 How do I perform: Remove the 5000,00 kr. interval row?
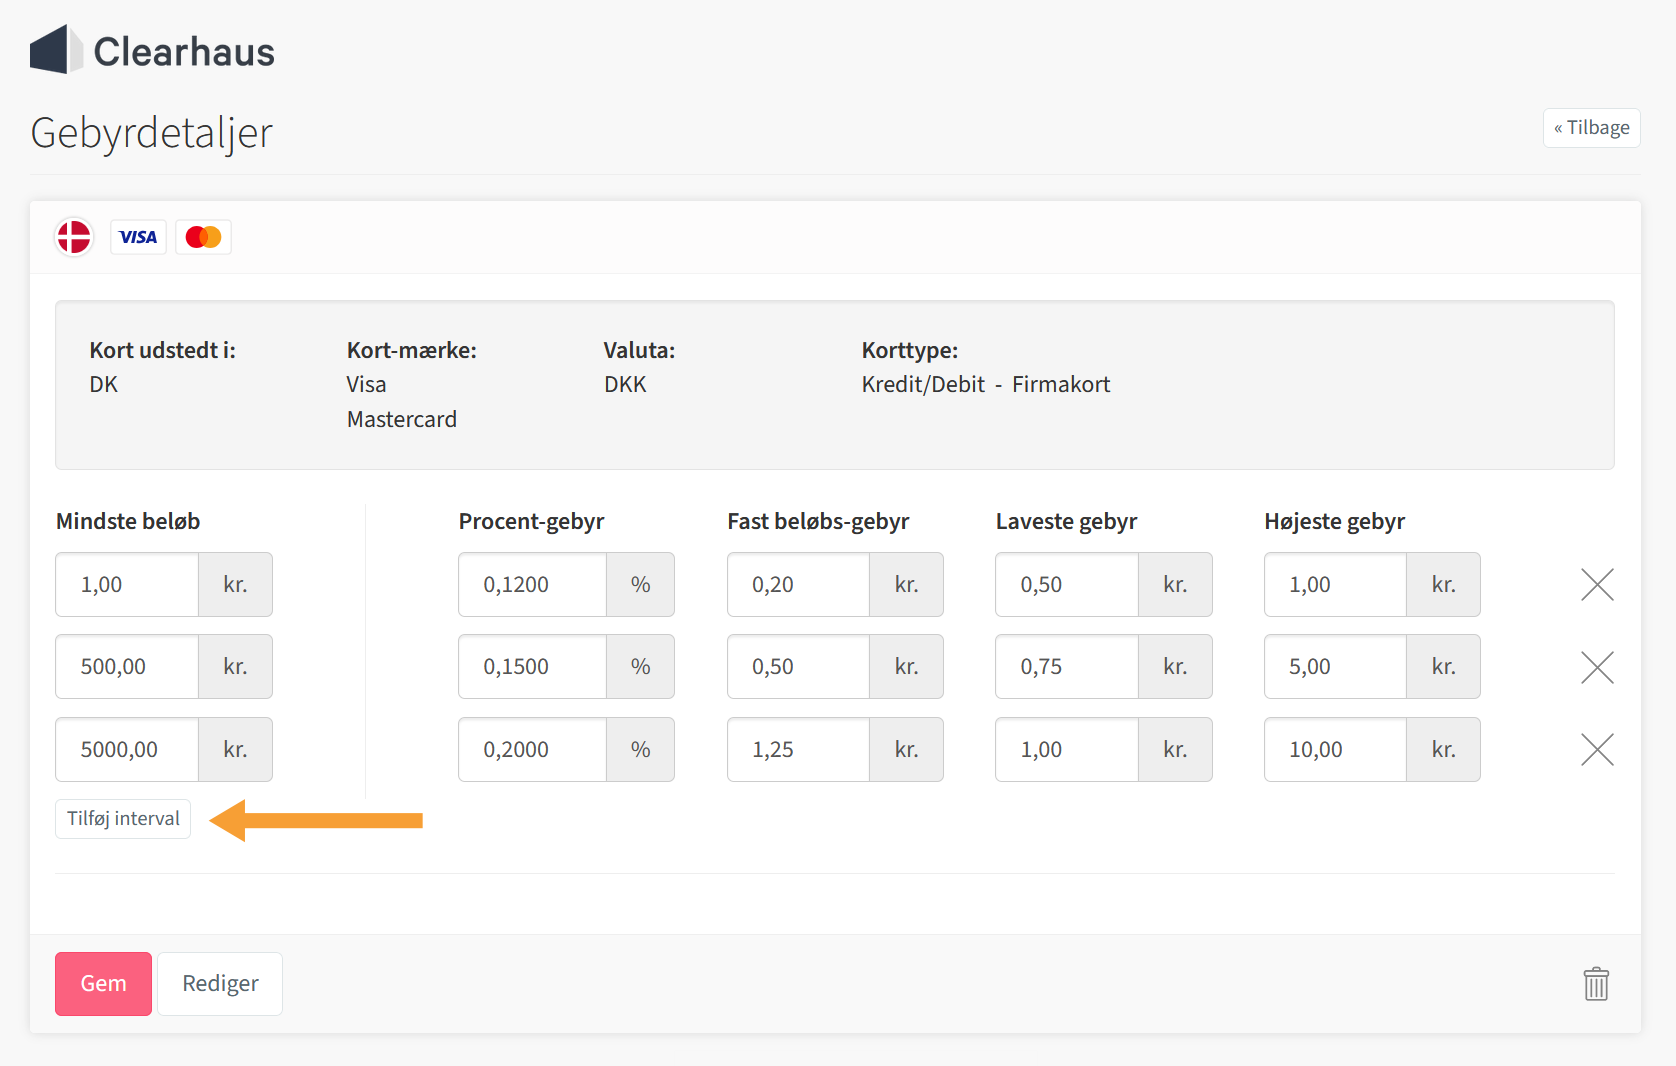pos(1597,749)
